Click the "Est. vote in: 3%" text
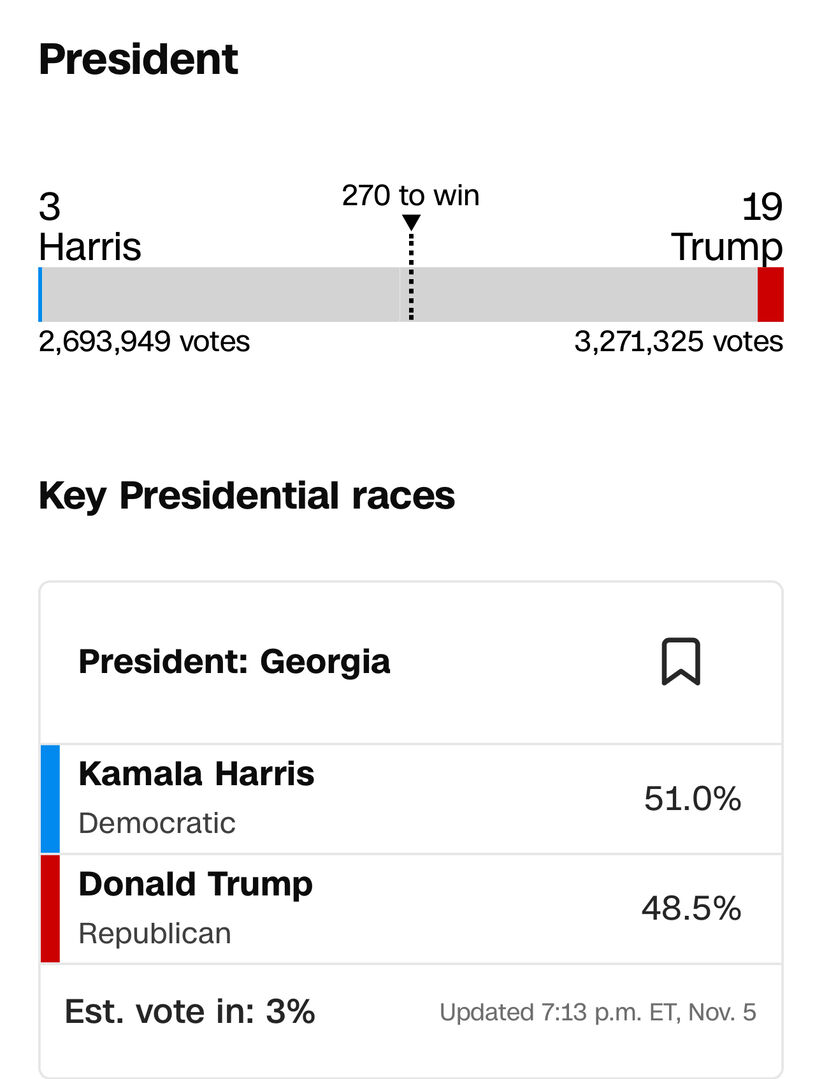The height and width of the screenshot is (1079, 822). pos(190,1012)
